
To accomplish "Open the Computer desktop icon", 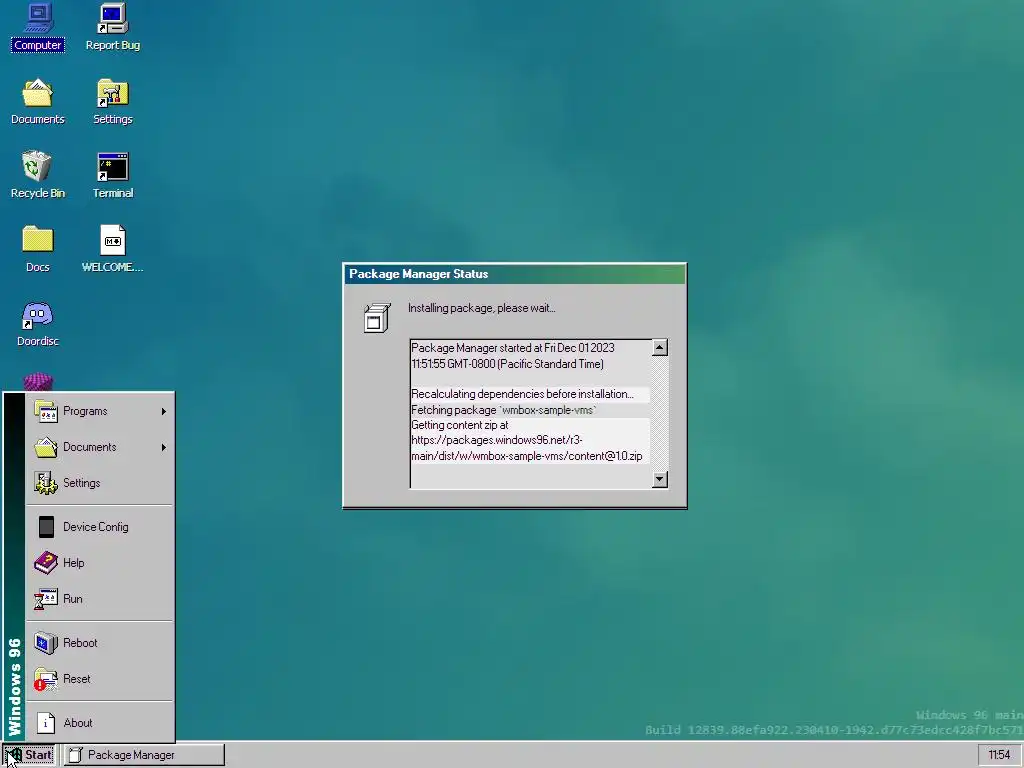I will pos(37,27).
